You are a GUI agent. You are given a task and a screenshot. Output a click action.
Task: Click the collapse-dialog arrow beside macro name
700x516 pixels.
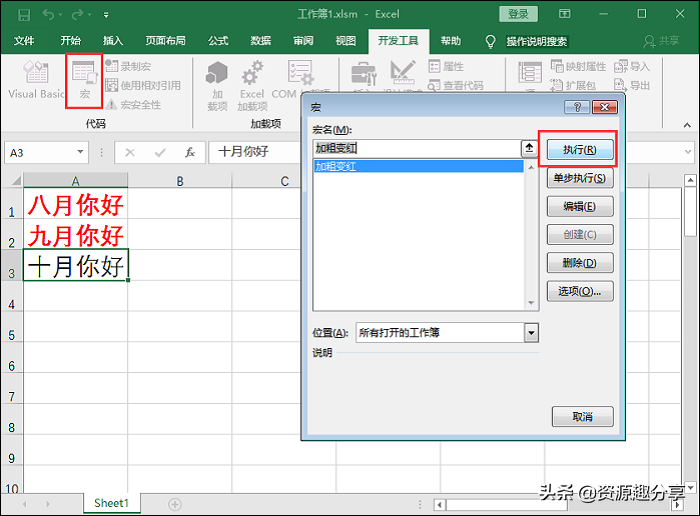528,148
